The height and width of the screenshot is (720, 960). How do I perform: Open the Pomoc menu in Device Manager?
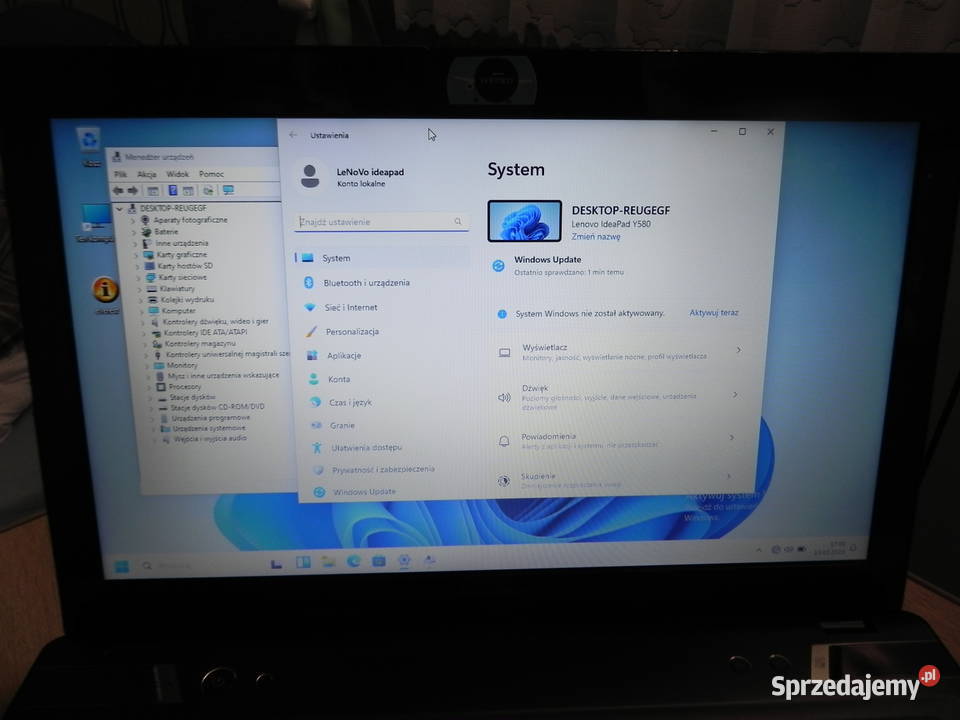211,174
